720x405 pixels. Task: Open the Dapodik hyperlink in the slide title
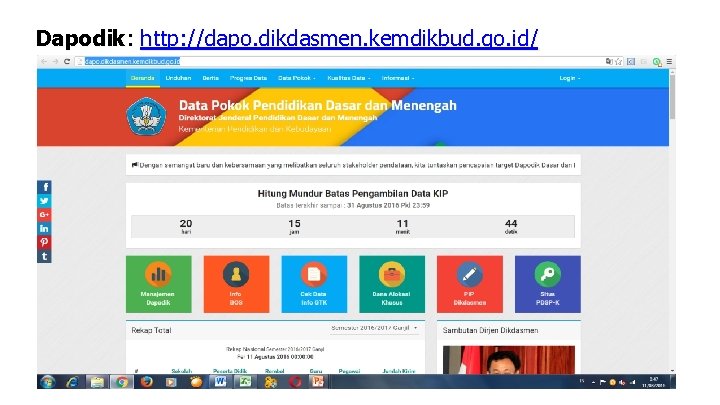[x=338, y=39]
